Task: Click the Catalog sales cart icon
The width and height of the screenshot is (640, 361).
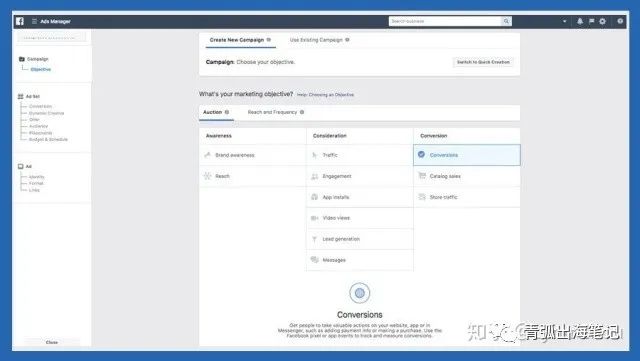Action: click(422, 176)
